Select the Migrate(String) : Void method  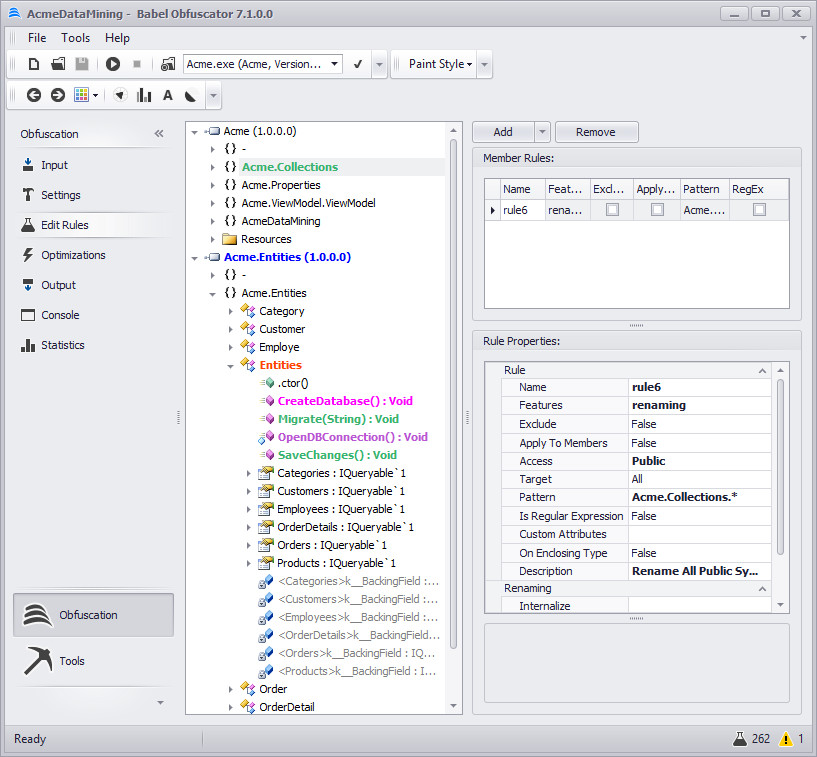click(338, 419)
